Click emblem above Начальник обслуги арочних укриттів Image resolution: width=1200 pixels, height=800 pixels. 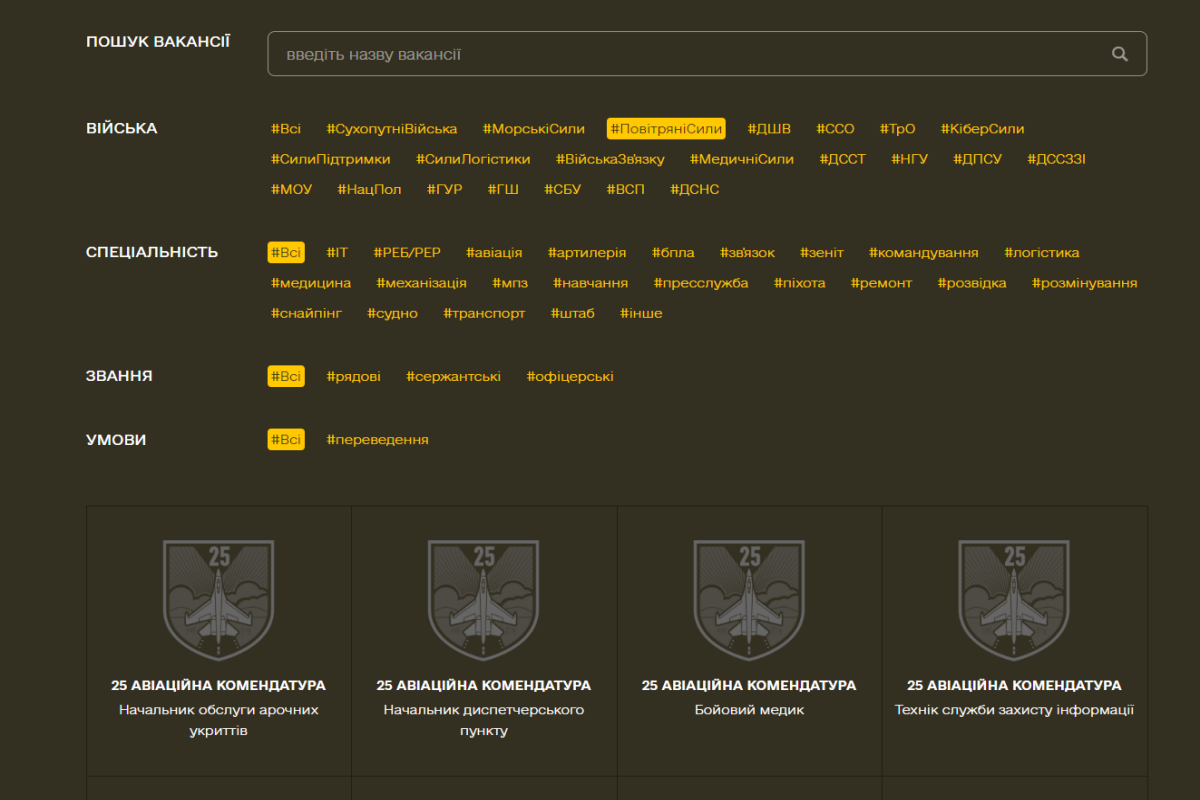pos(218,600)
